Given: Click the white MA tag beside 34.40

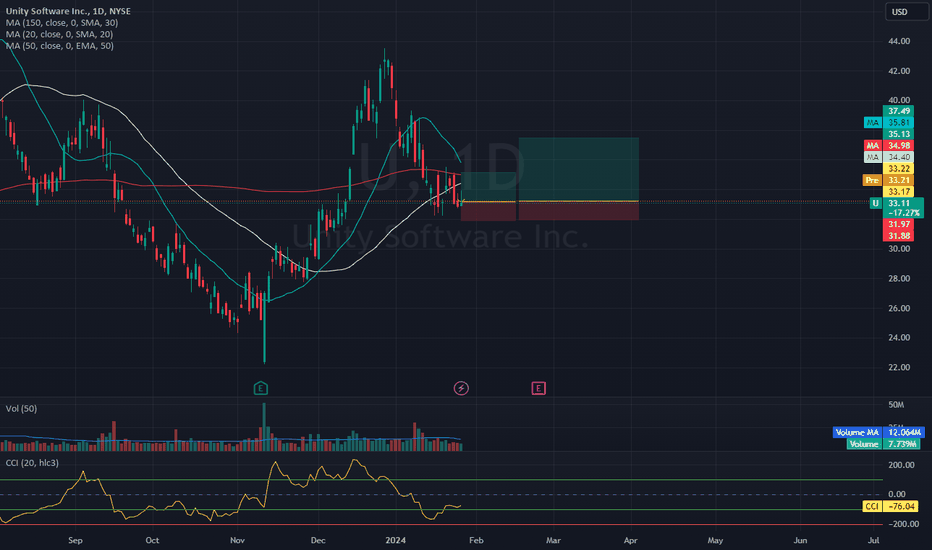Looking at the screenshot, I should [872, 157].
